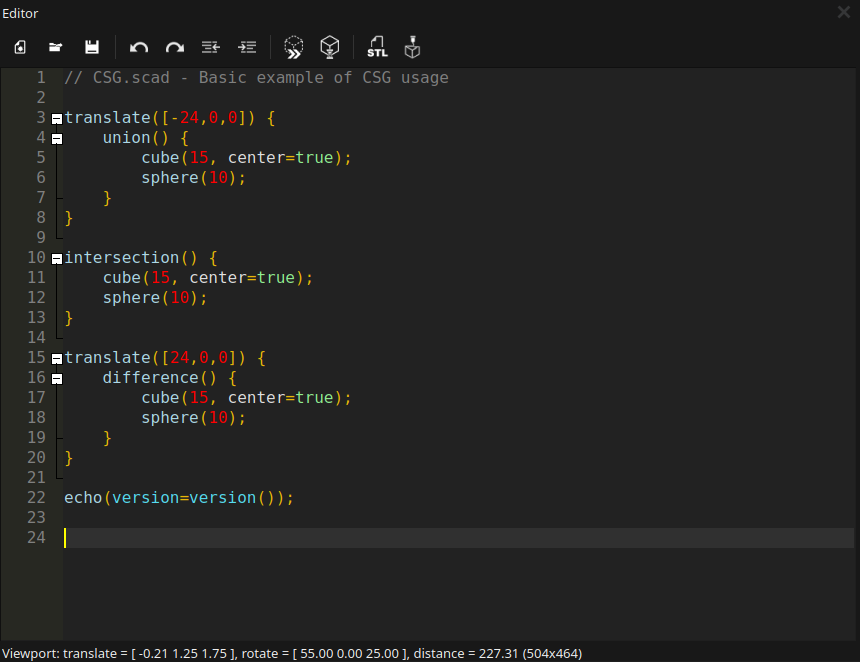Place the cursor on the echo(version=version()) line
Viewport: 860px width, 662px height.
click(x=180, y=498)
